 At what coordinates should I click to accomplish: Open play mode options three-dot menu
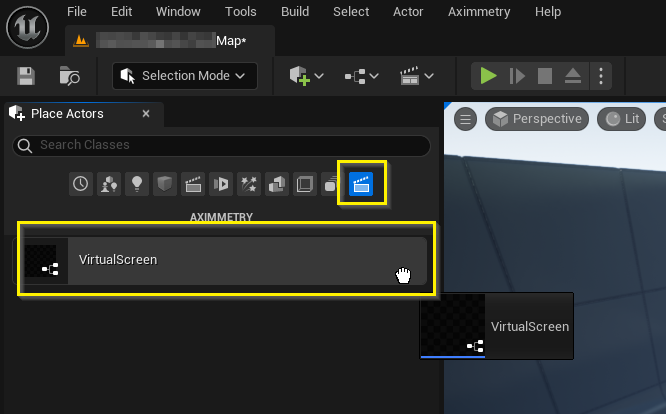[601, 76]
